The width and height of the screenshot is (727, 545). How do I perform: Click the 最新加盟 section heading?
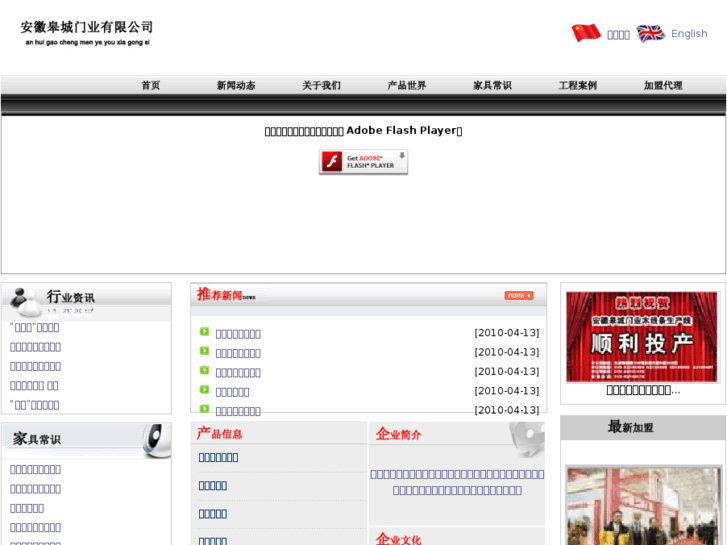point(631,427)
